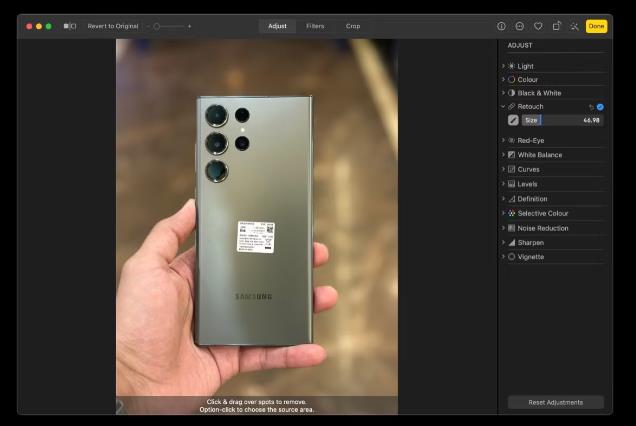The image size is (636, 426).
Task: Switch to the Crop tab
Action: coord(353,26)
